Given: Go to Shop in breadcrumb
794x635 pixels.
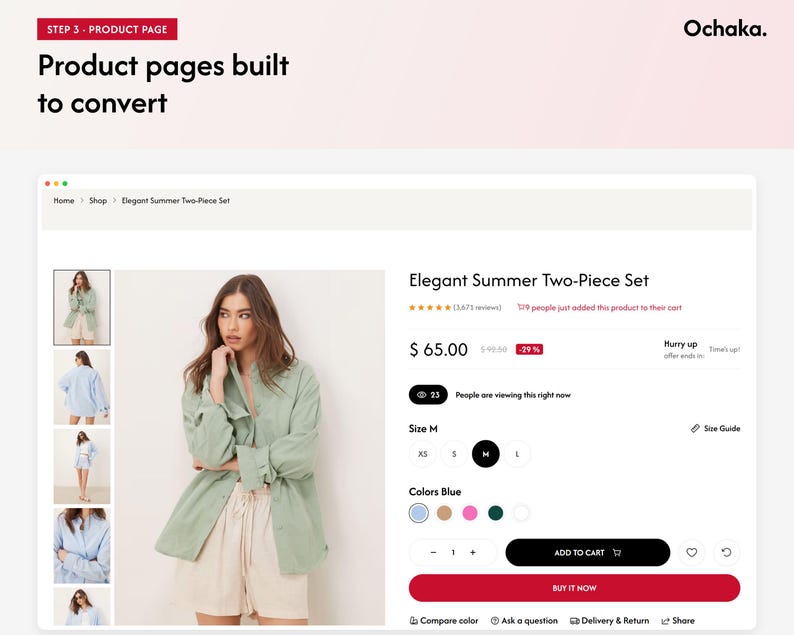Looking at the screenshot, I should (x=98, y=201).
